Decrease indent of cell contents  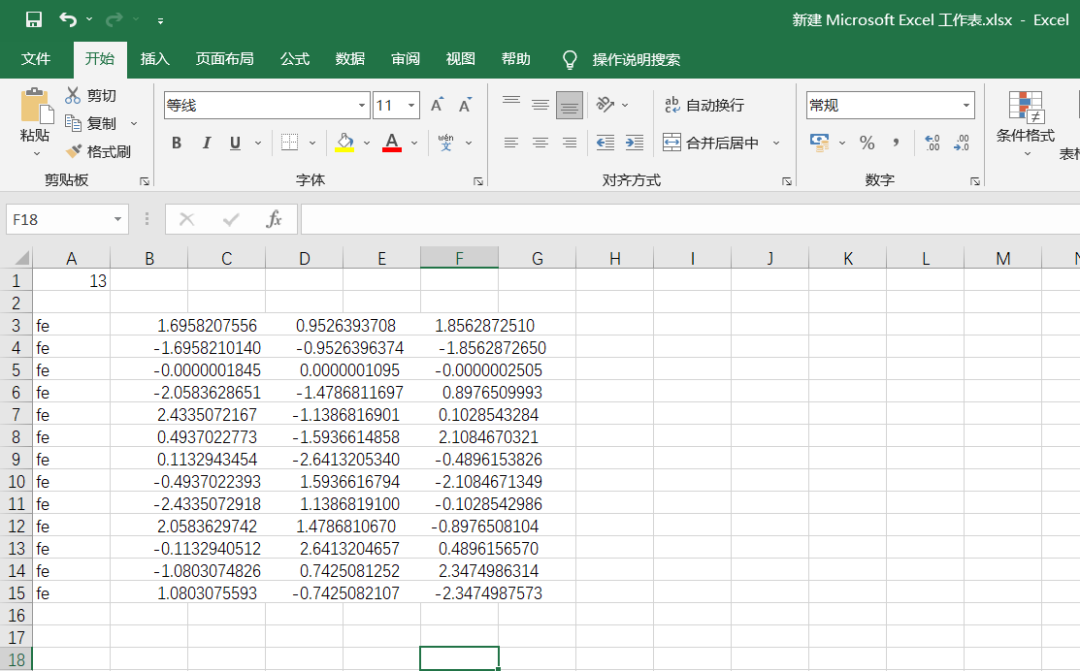(x=605, y=143)
